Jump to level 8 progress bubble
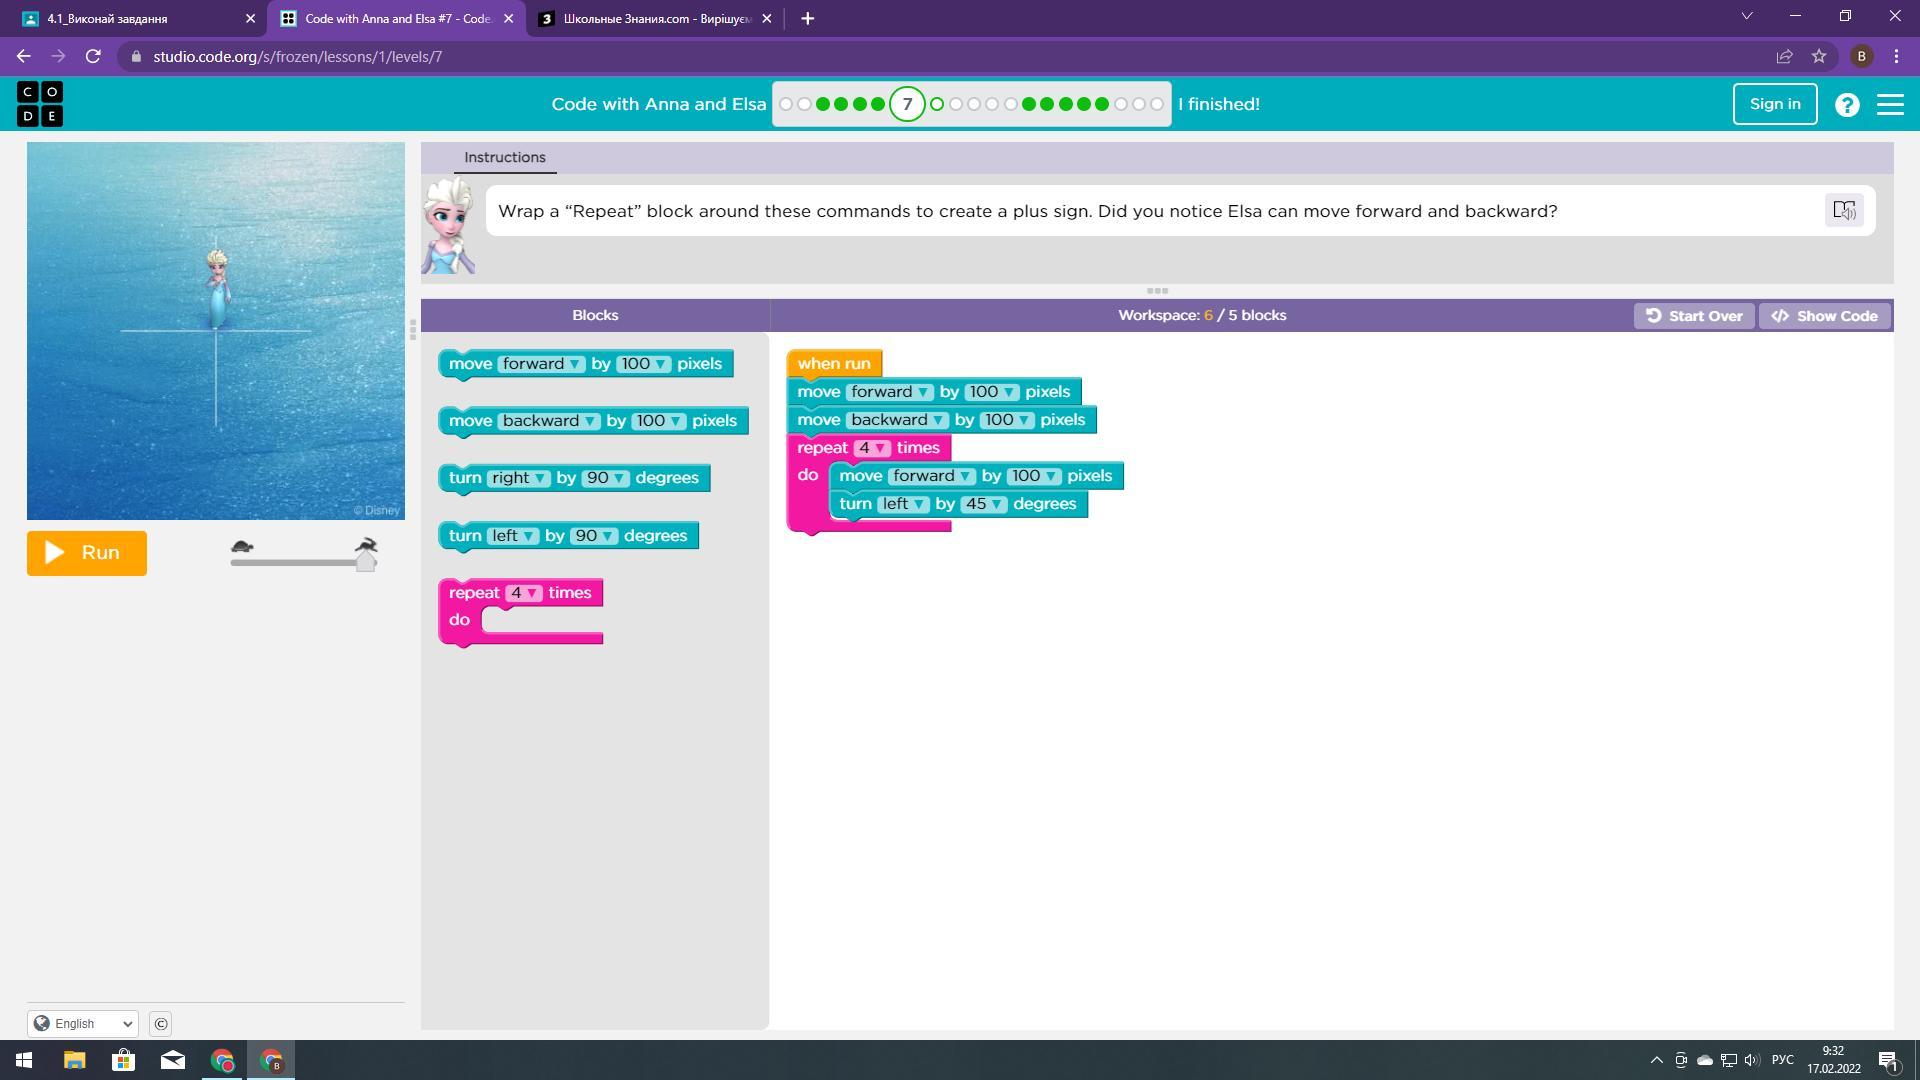 click(937, 104)
